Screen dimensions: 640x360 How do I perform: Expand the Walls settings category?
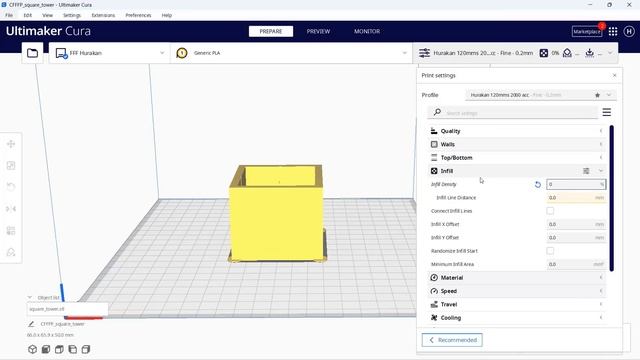[516, 144]
